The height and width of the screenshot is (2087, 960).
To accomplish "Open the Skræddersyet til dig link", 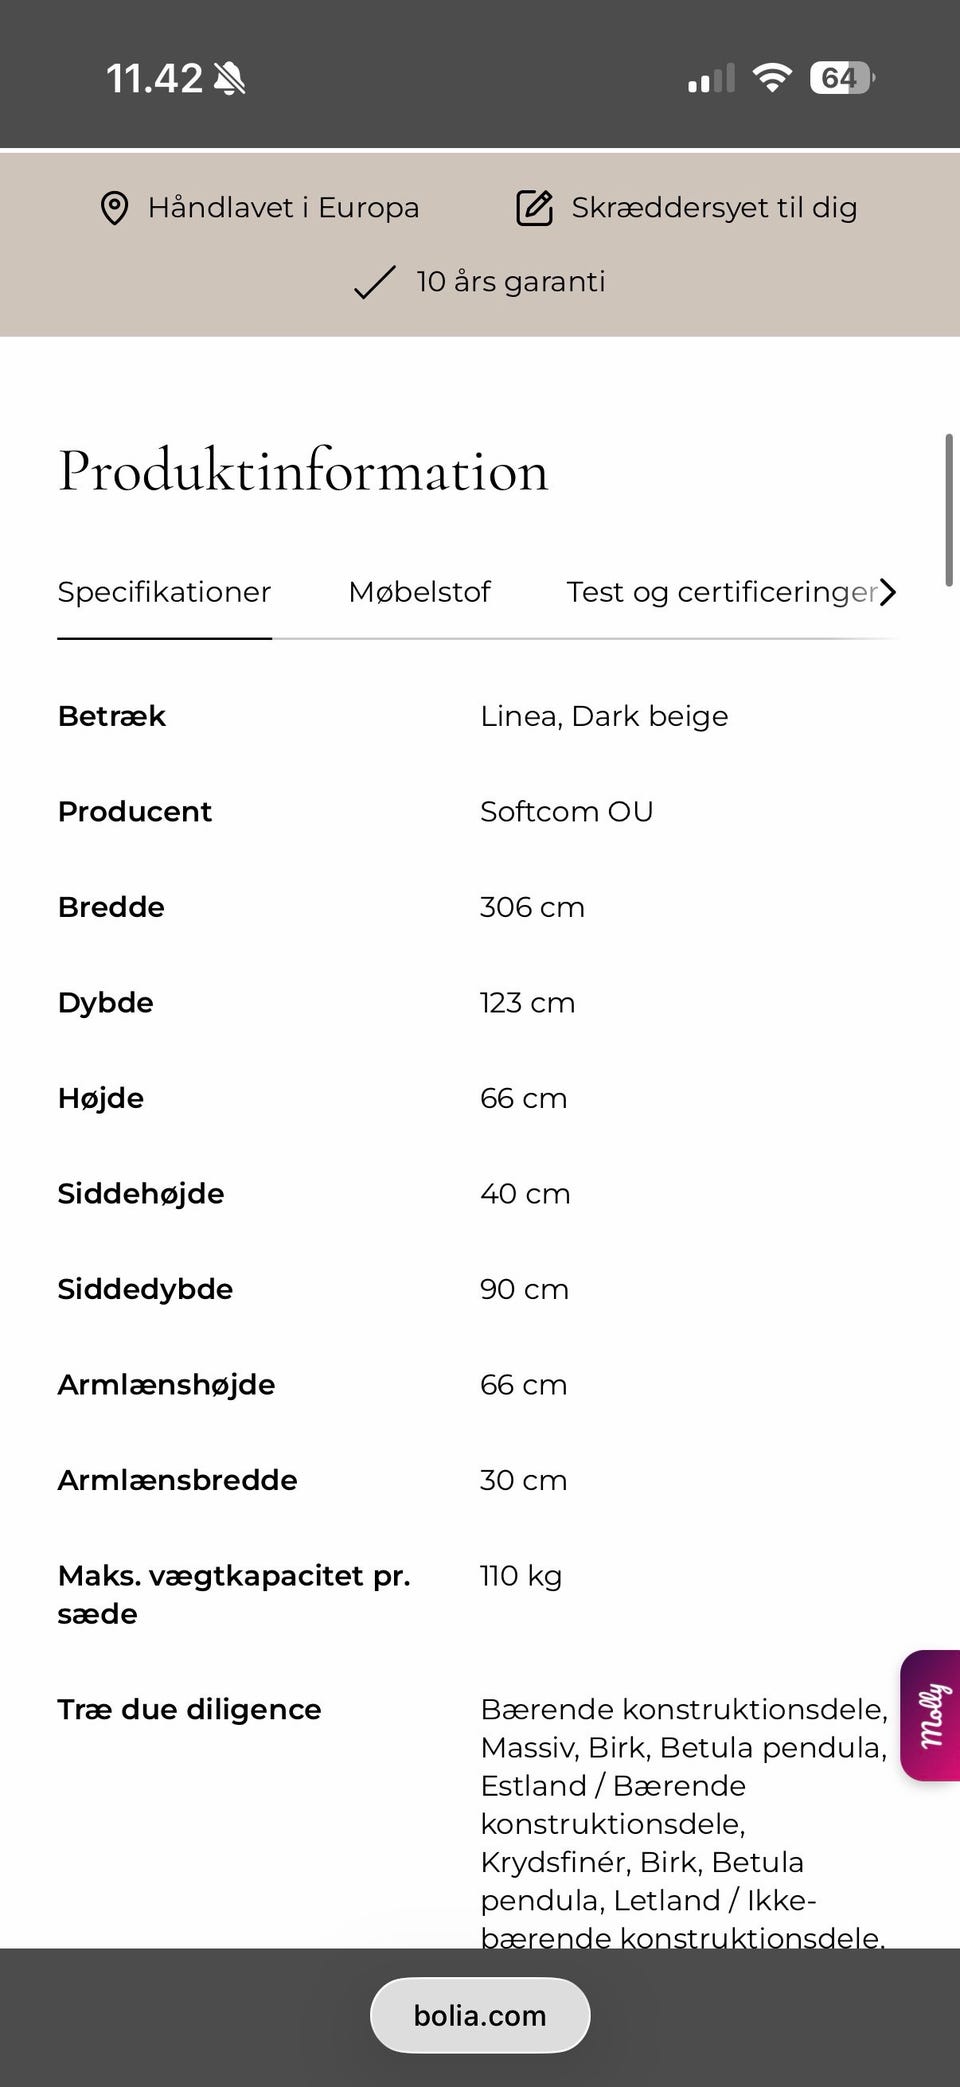I will [x=714, y=207].
